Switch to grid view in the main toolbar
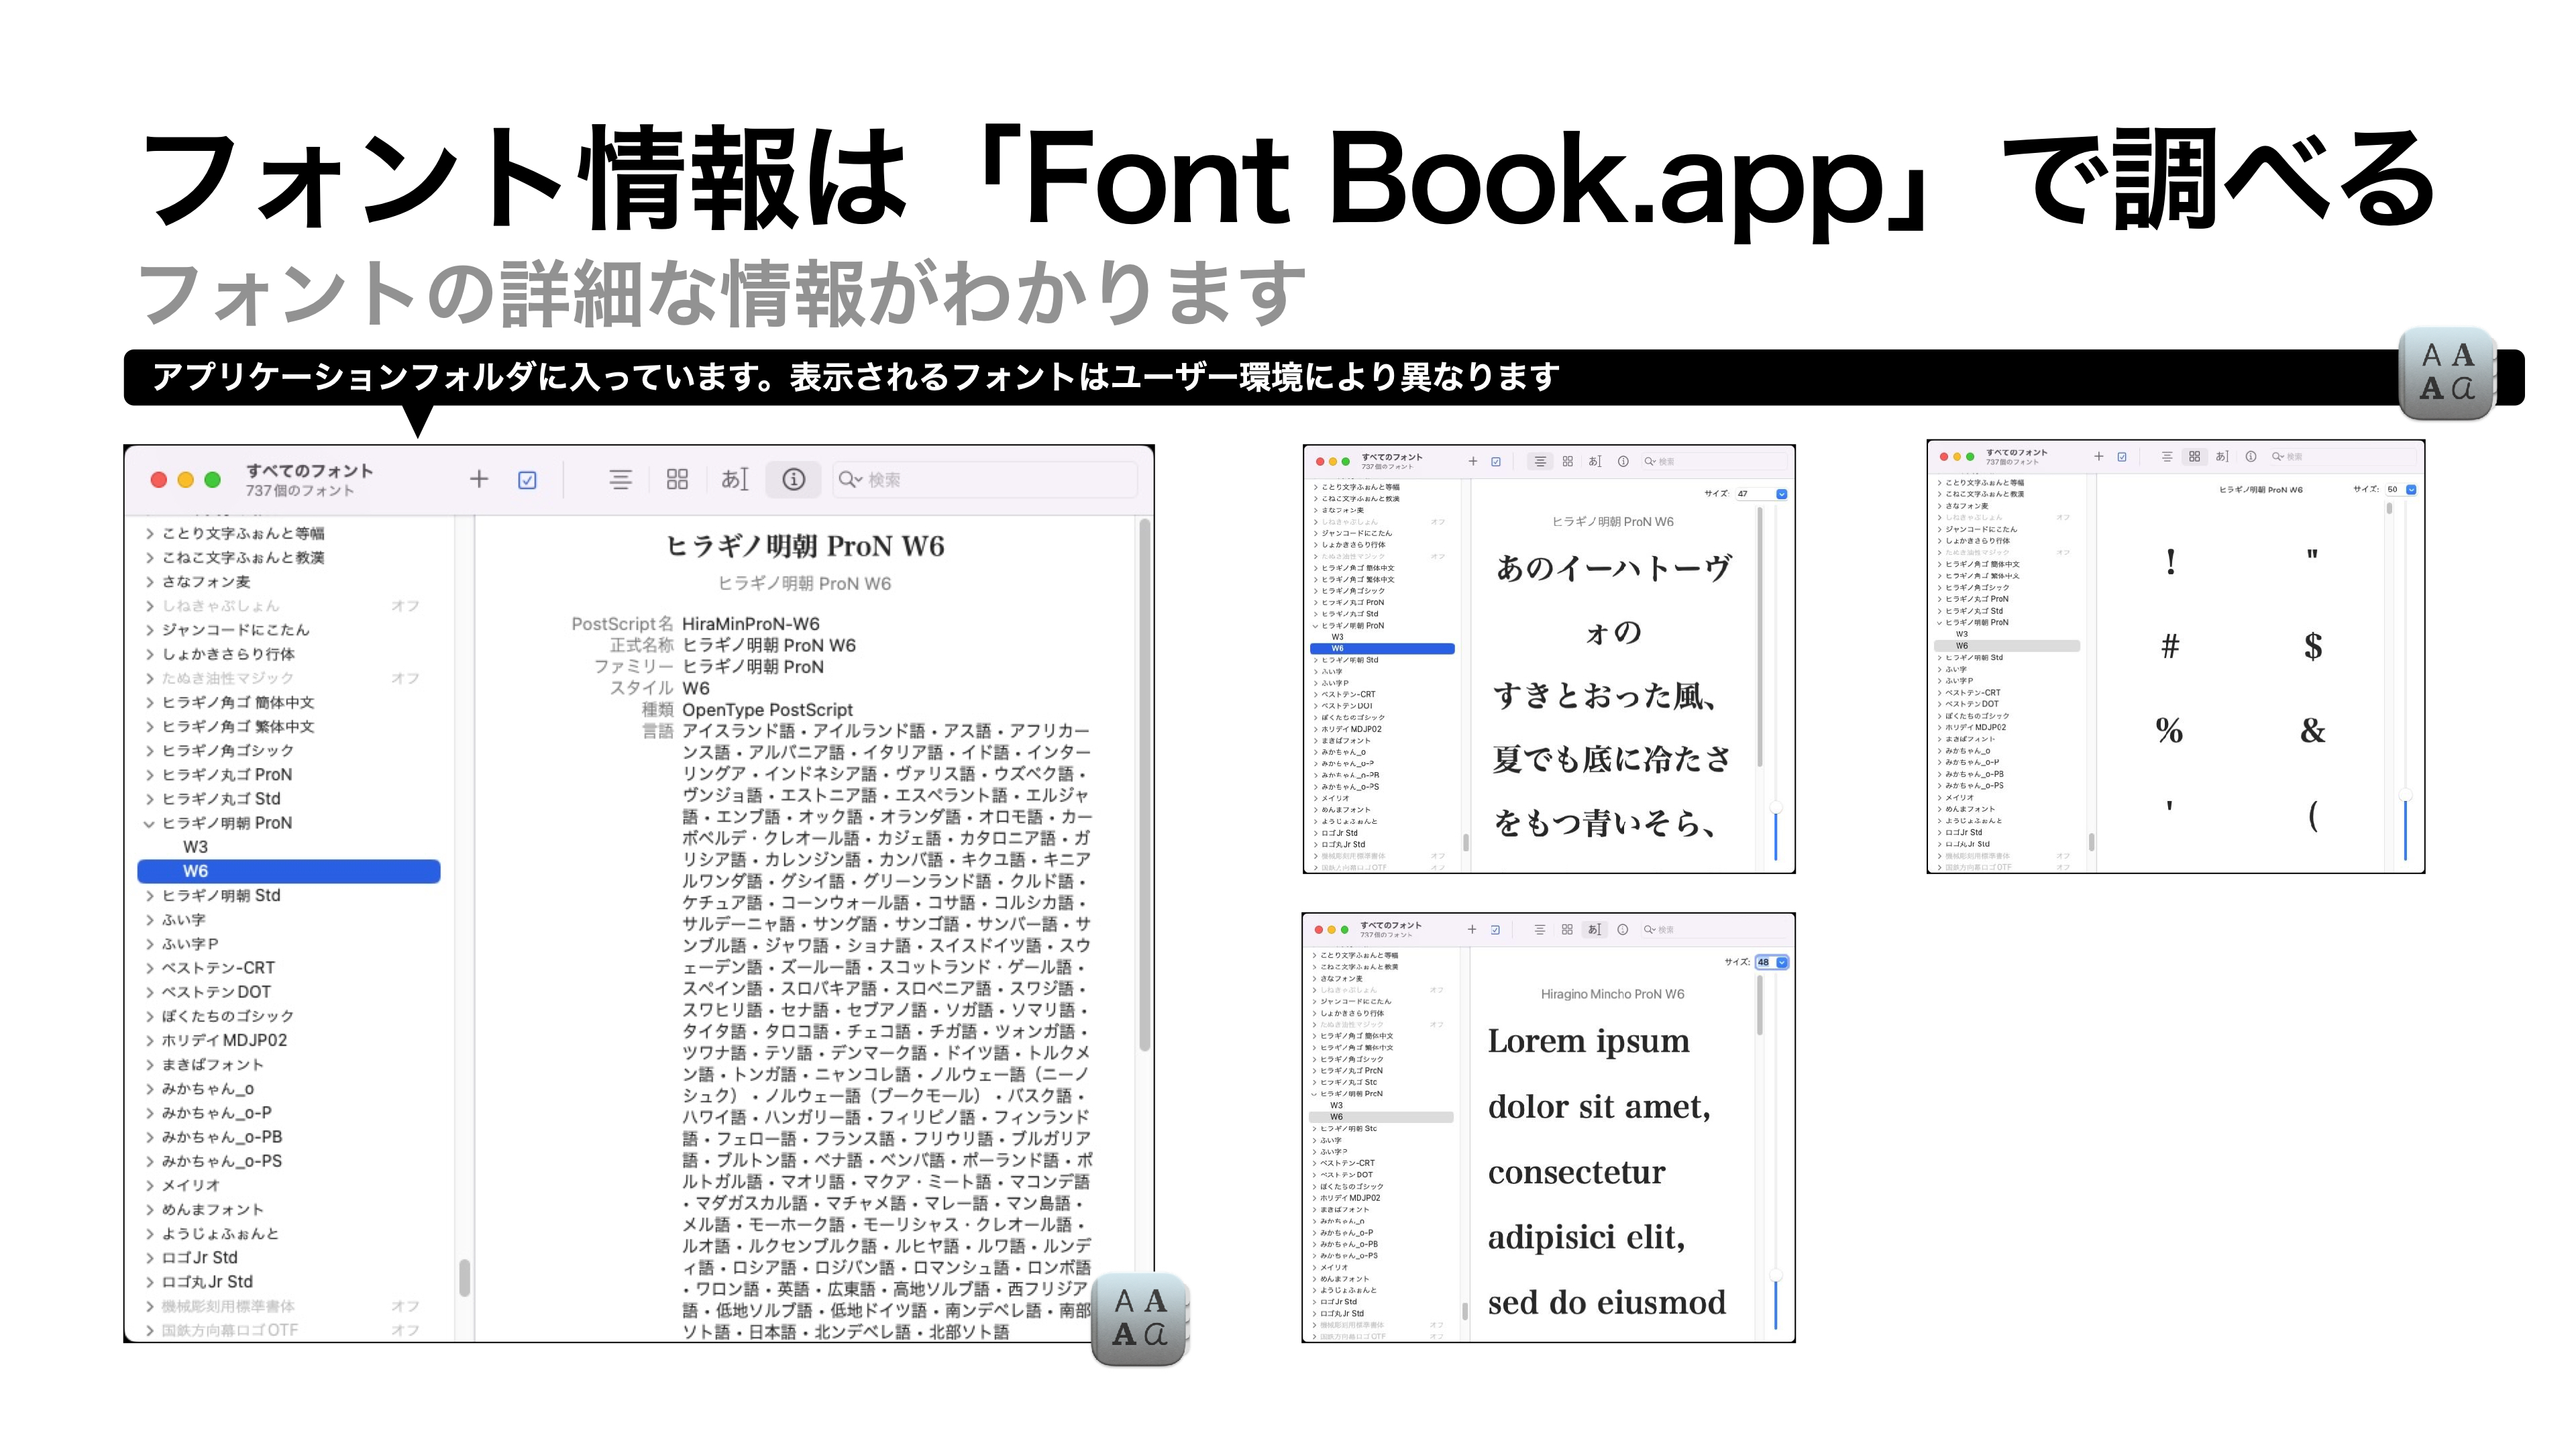Image resolution: width=2576 pixels, height=1449 pixels. point(678,479)
